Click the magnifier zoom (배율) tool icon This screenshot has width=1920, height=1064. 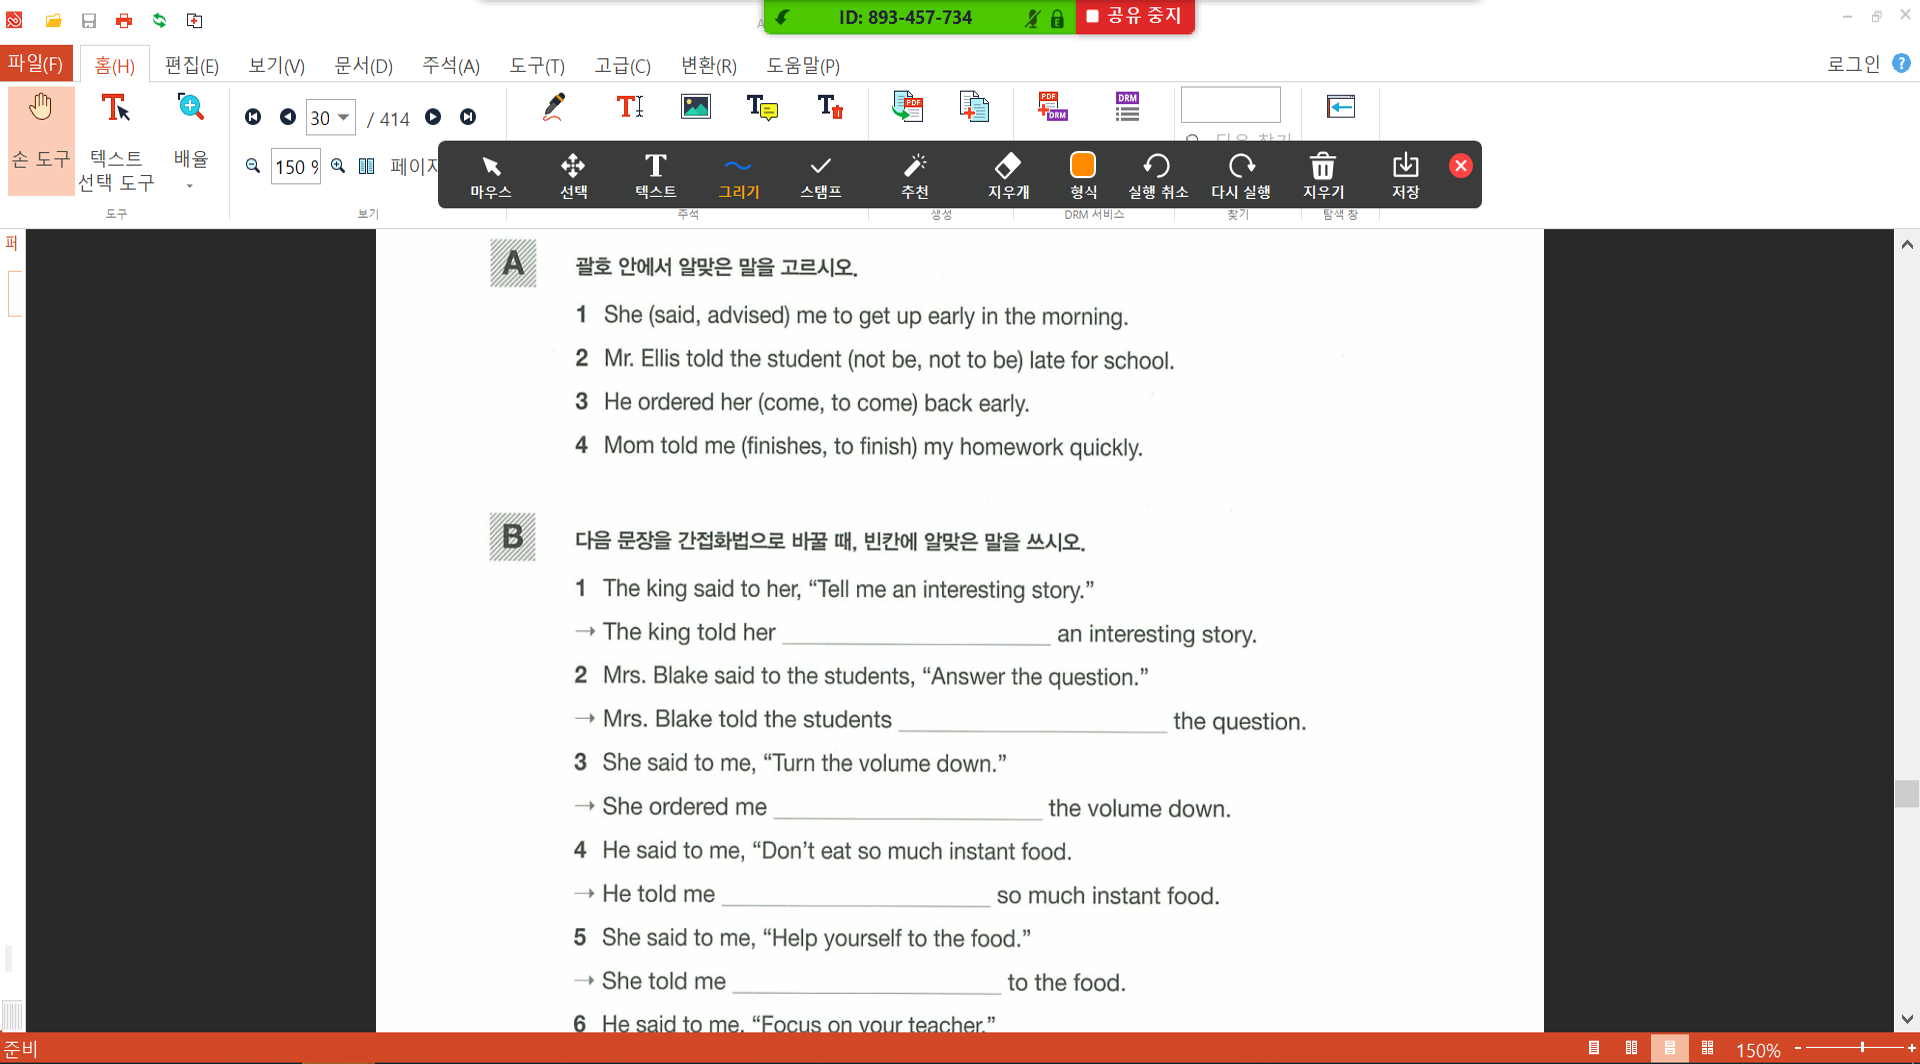tap(190, 108)
